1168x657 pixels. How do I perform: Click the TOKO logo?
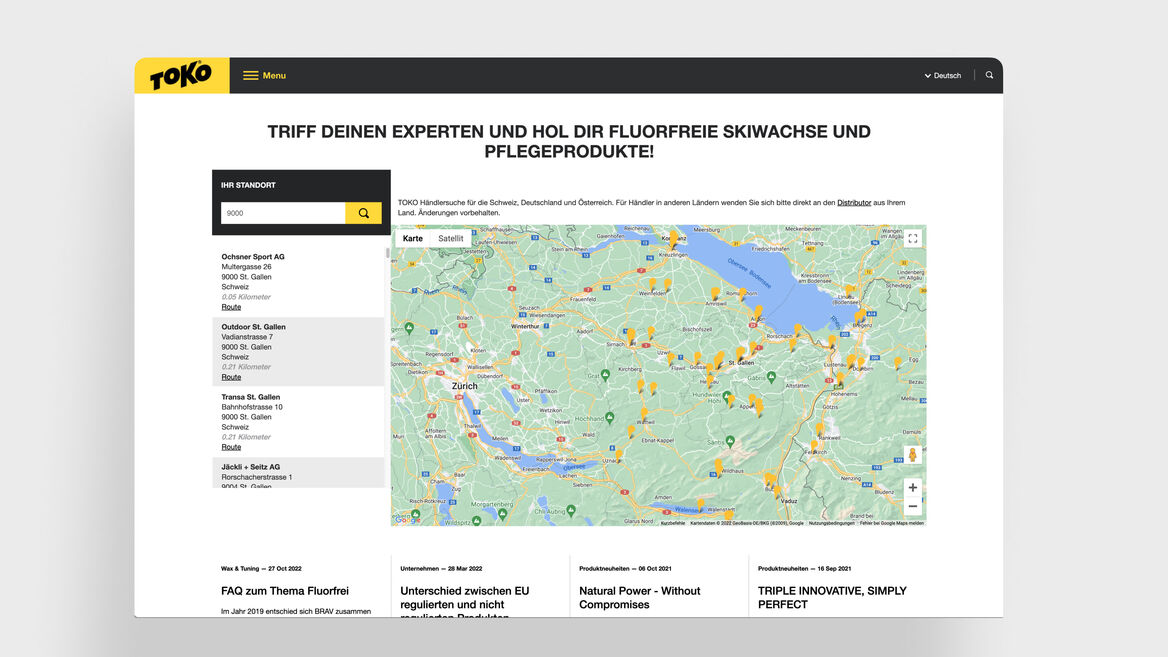(x=181, y=75)
